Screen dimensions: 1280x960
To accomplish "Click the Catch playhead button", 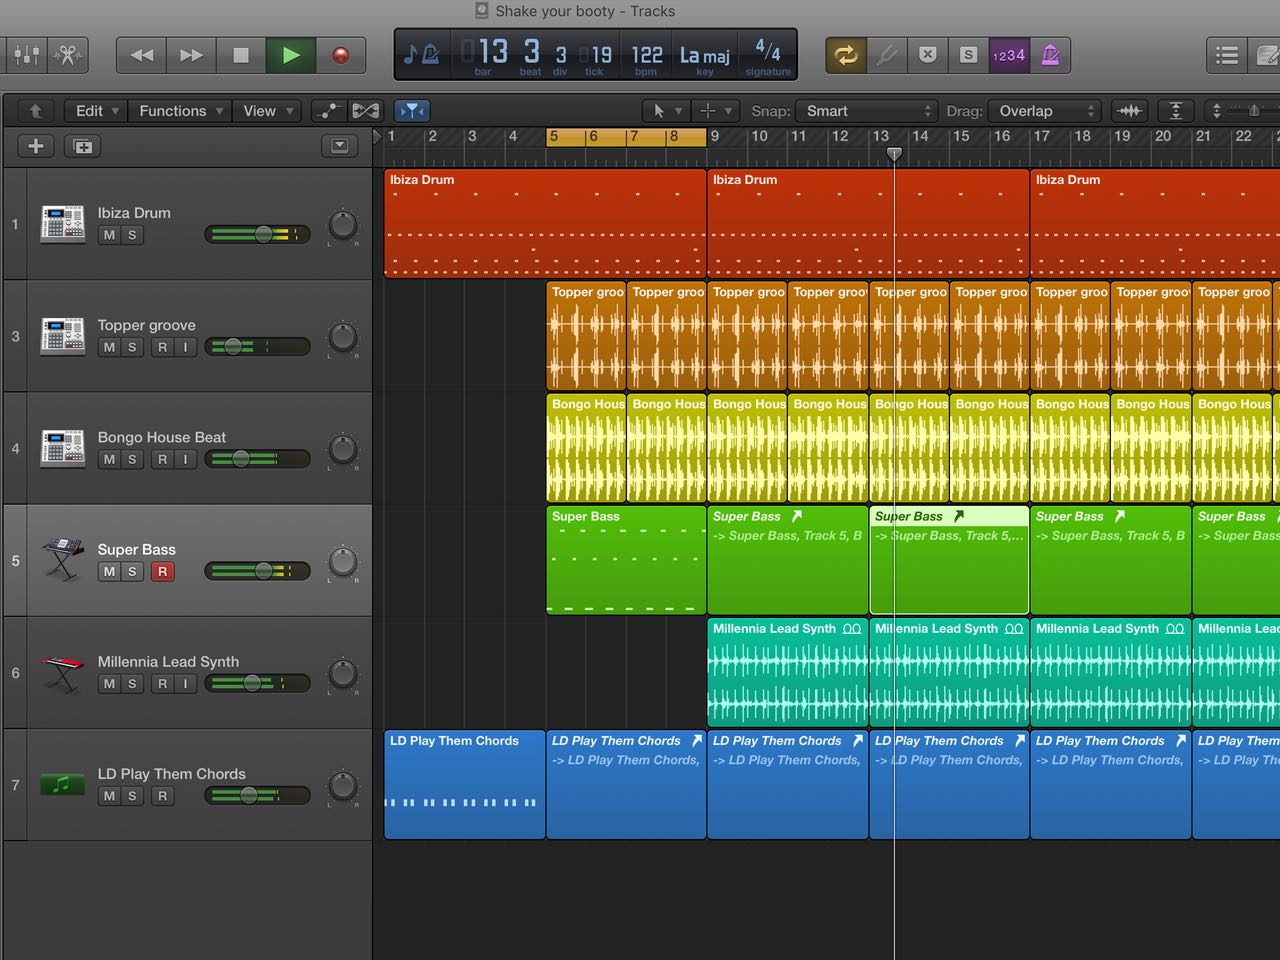I will (x=412, y=111).
